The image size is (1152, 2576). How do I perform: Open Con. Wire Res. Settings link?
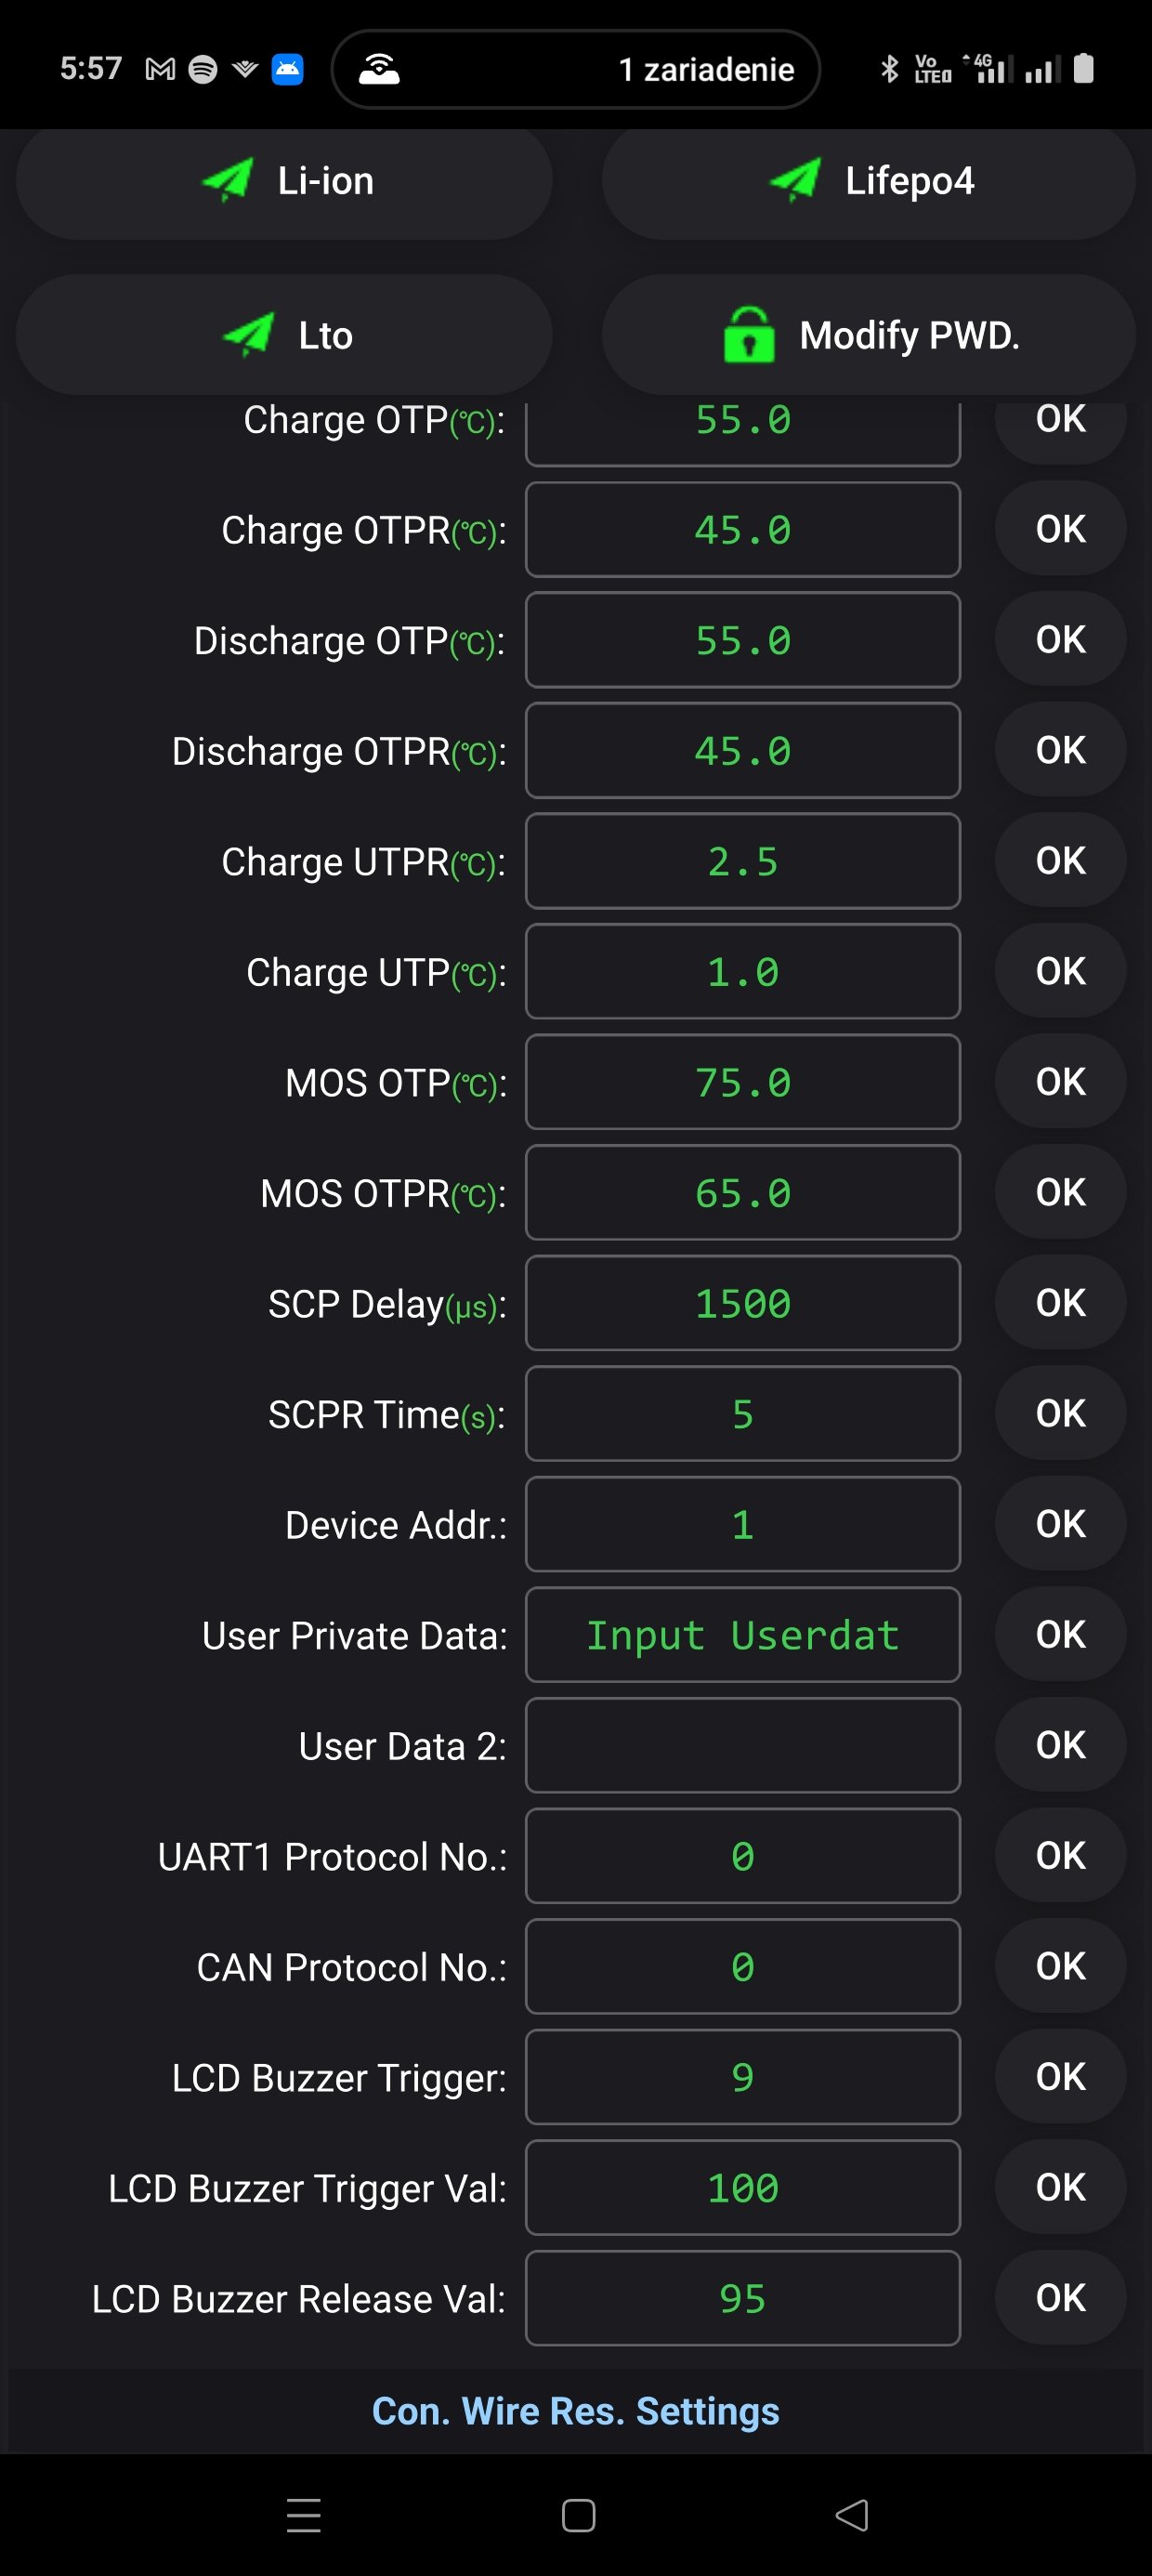coord(575,2411)
